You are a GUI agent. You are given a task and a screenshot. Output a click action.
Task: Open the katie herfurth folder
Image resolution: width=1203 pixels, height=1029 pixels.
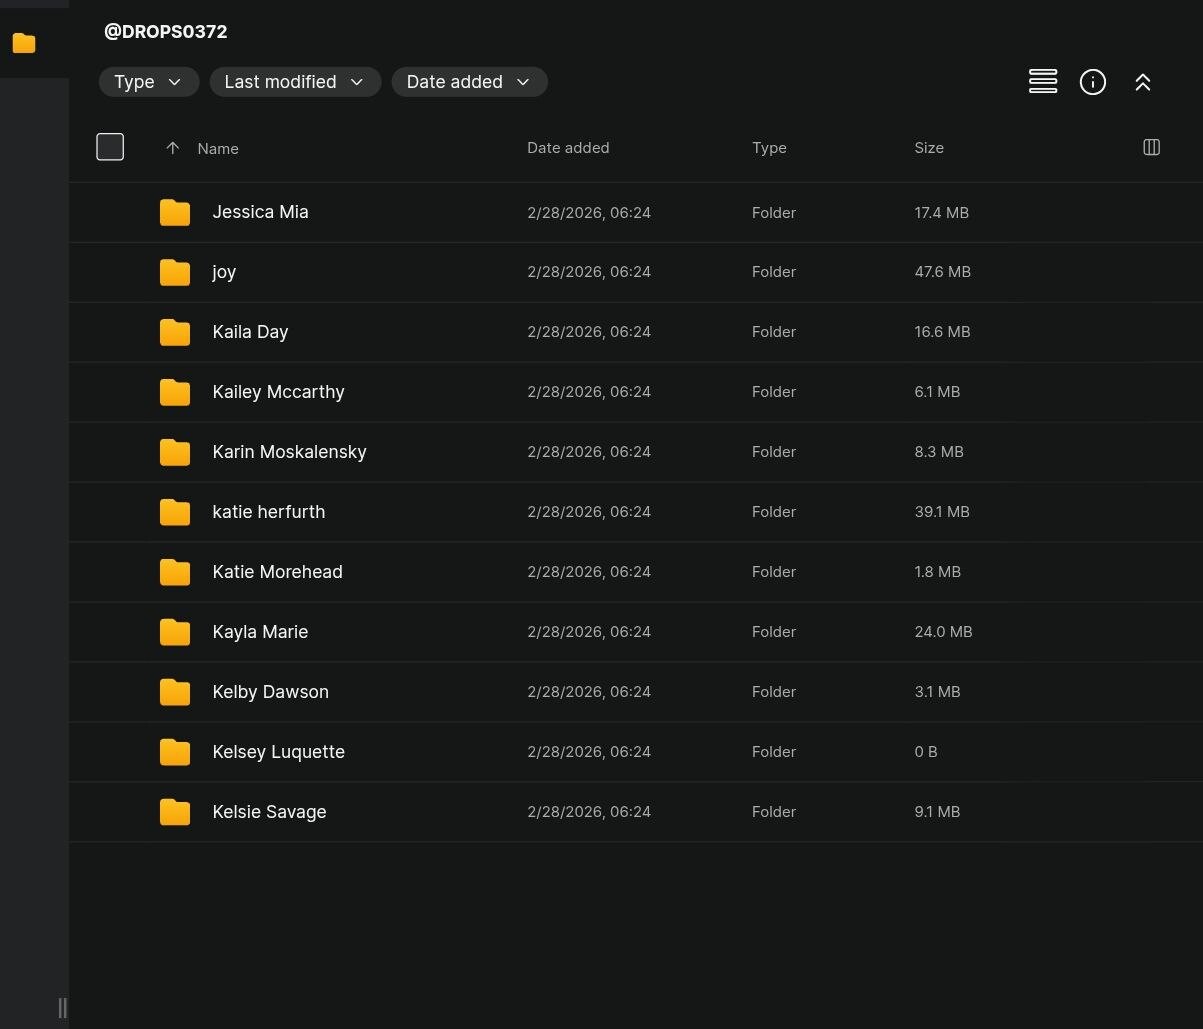click(x=268, y=512)
